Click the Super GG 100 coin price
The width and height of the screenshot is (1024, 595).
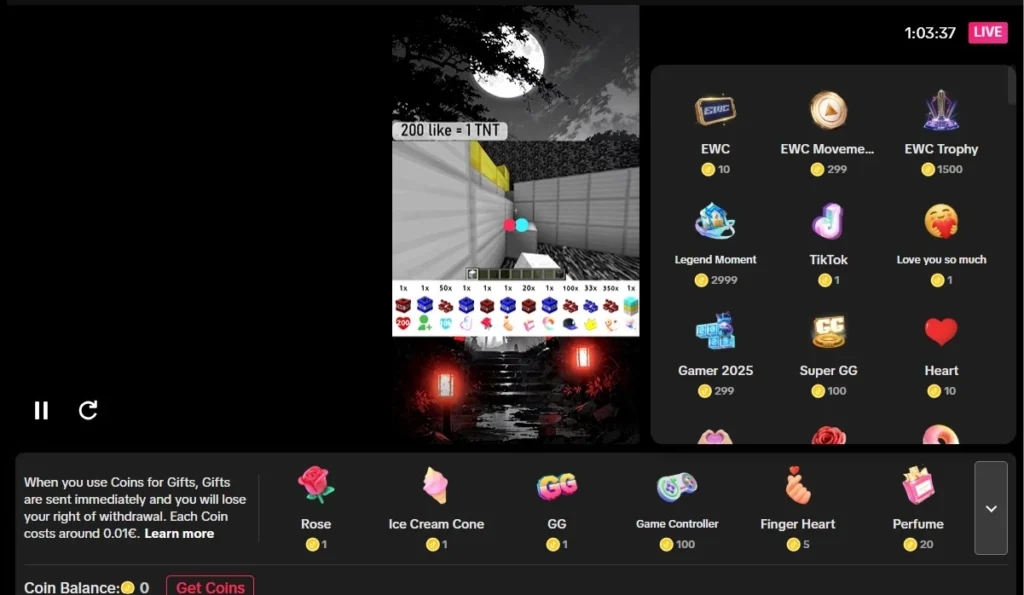pyautogui.click(x=828, y=391)
